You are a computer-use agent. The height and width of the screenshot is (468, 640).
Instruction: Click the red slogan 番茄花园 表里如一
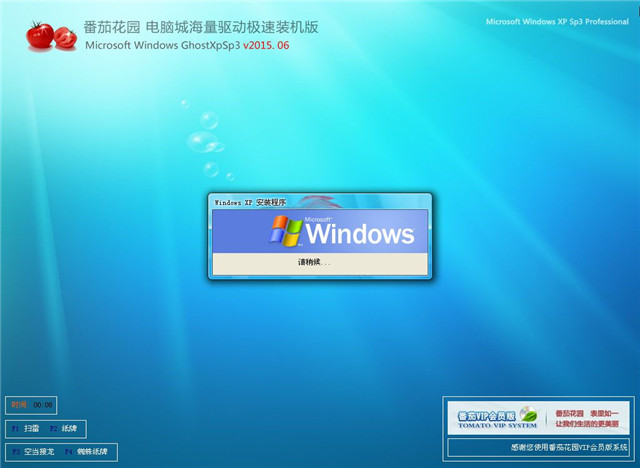587,414
